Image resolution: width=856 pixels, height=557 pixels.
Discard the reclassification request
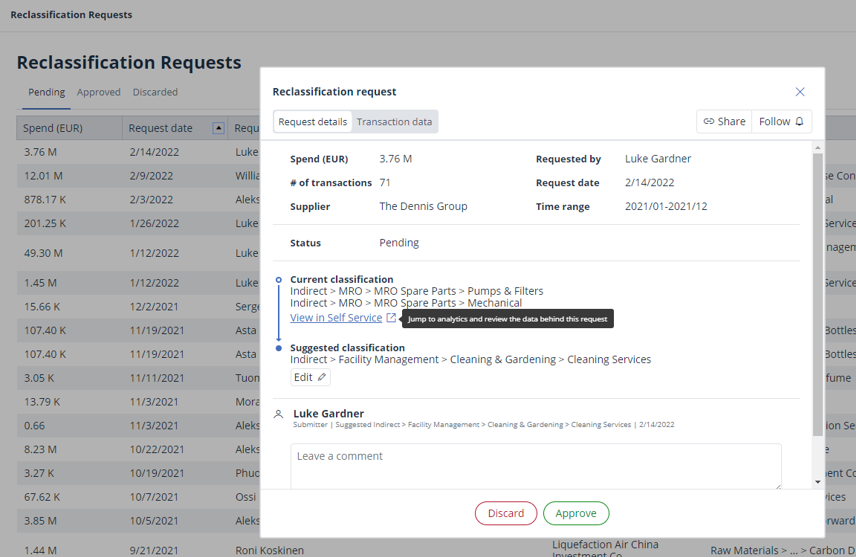506,513
